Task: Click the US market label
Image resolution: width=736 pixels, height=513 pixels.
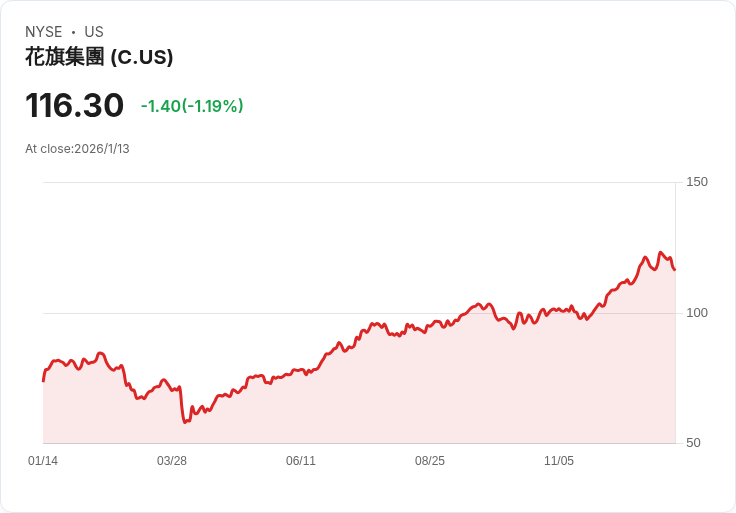Action: click(94, 32)
